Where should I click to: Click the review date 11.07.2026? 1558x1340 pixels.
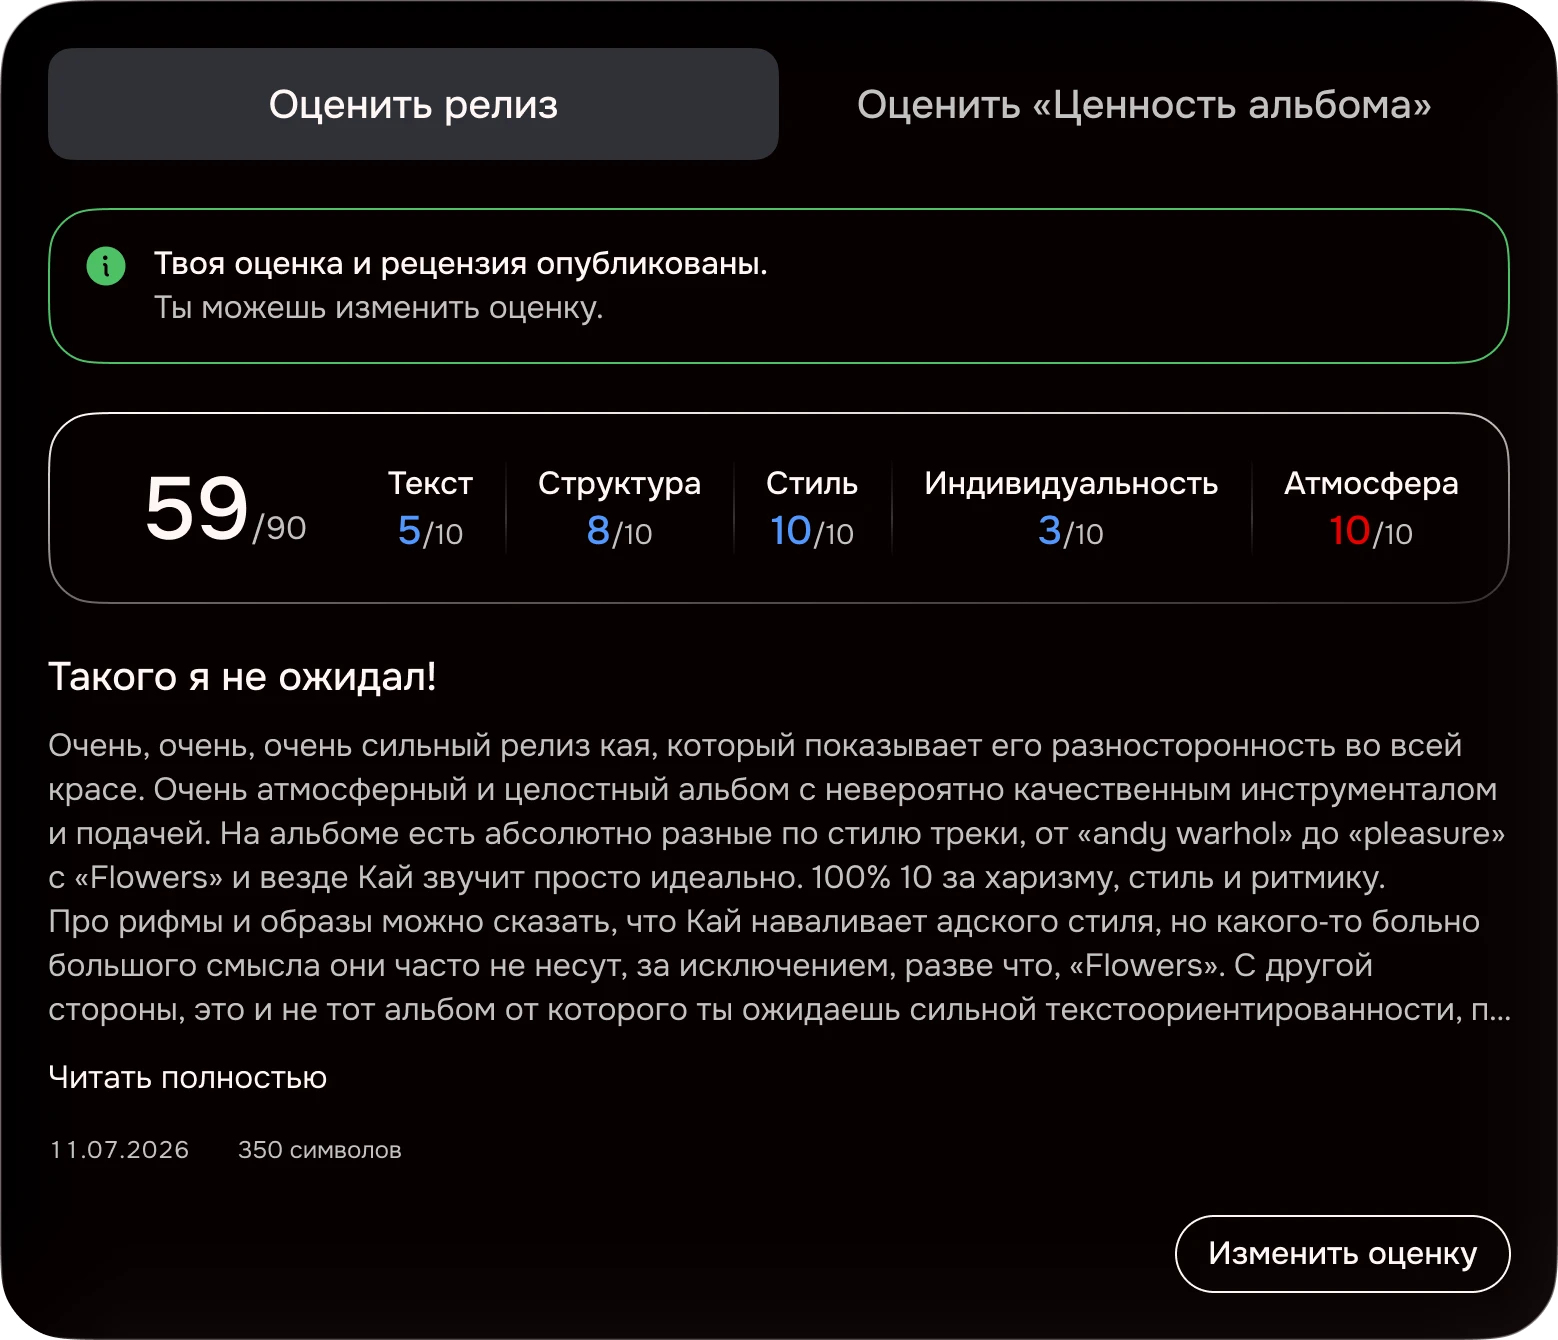pyautogui.click(x=119, y=1150)
